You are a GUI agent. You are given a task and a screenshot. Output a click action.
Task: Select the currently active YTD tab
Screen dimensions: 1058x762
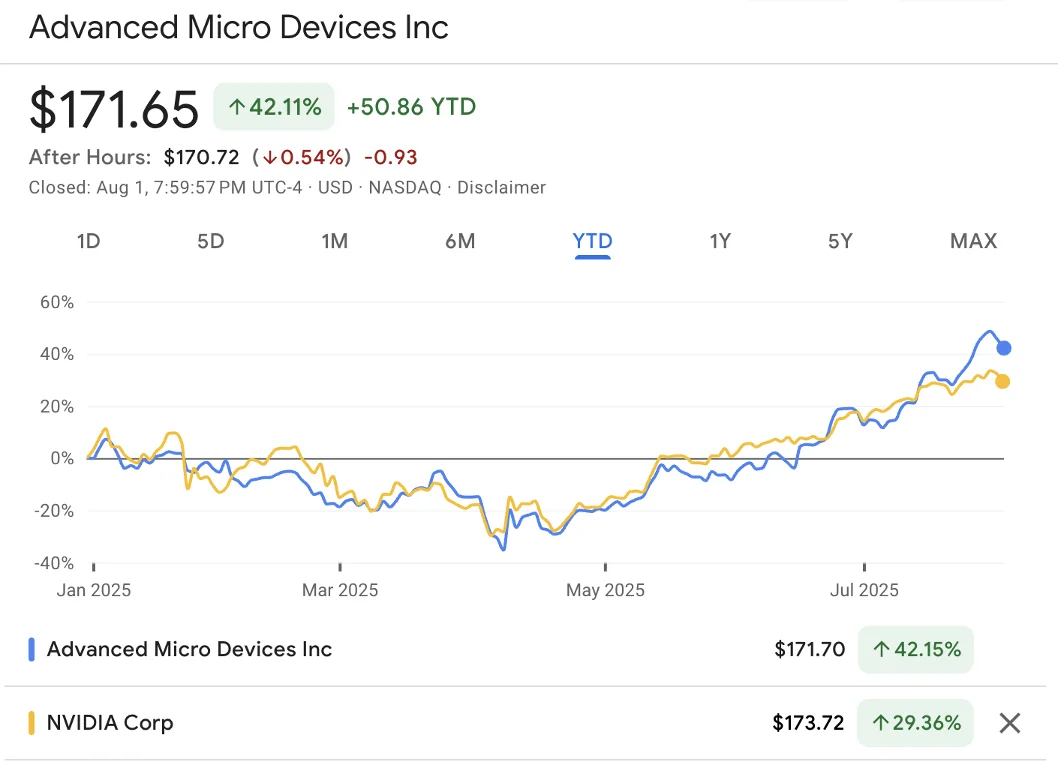pos(593,241)
